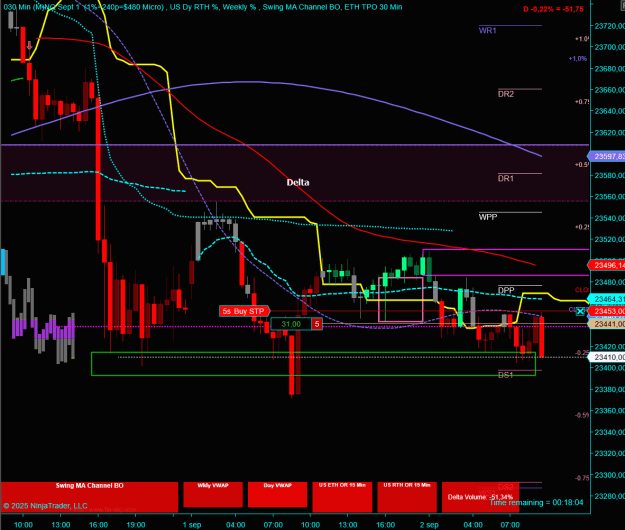Click the cyan 23464,31 price marker
The image size is (625, 530).
(607, 299)
